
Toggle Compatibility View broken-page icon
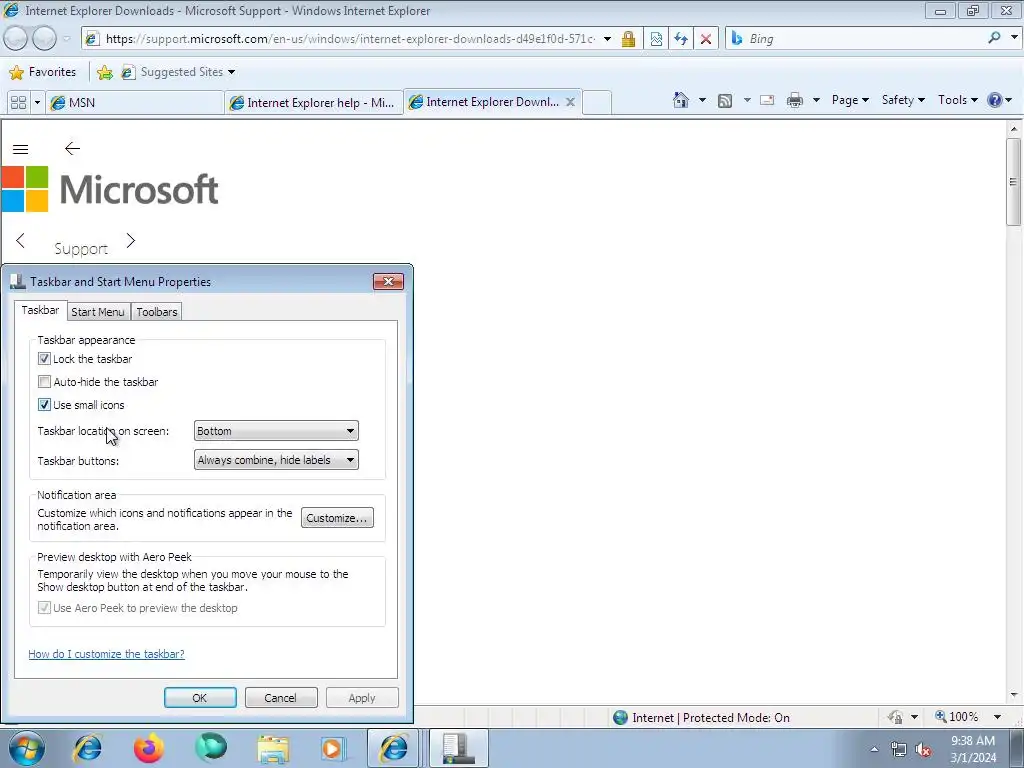[656, 39]
